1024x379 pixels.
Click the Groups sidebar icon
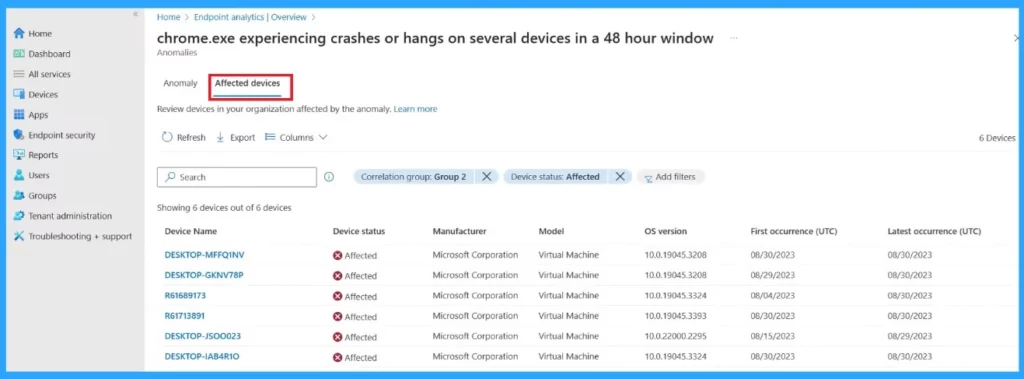(x=19, y=196)
